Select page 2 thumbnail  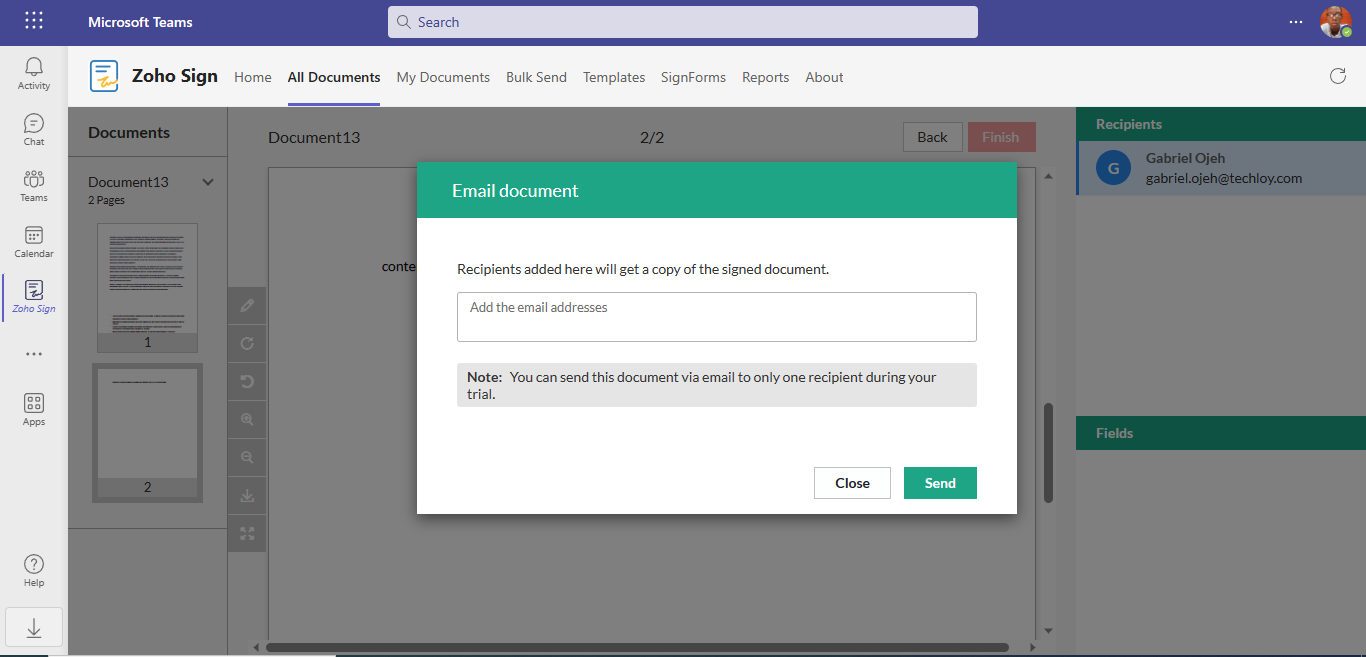click(x=147, y=433)
